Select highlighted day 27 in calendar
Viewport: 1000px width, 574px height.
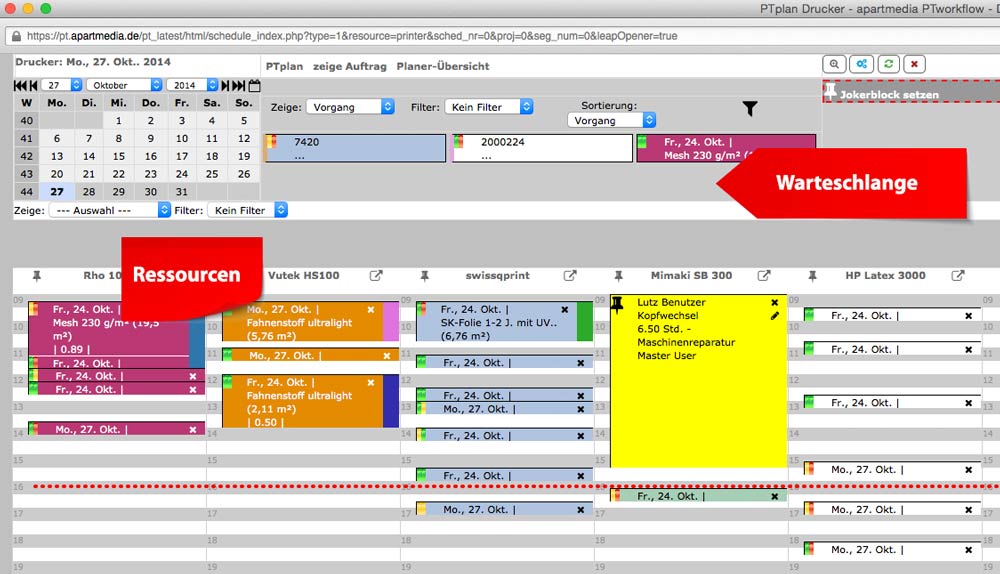pos(57,192)
